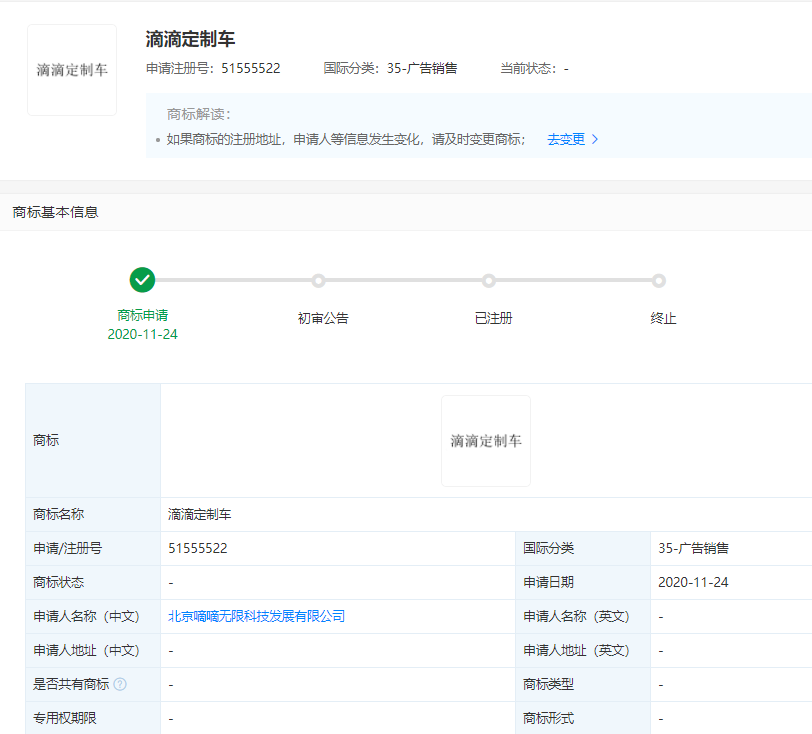Screen dimensions: 812x734
Task: Select the 已注册 progress step circle
Action: pos(488,281)
